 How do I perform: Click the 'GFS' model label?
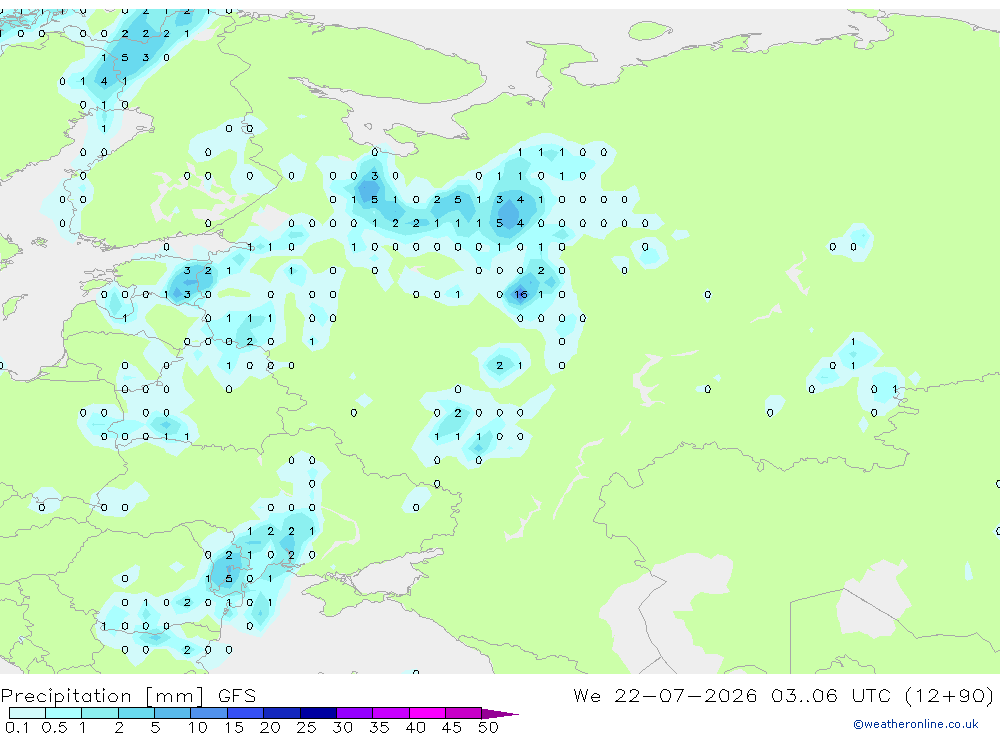[237, 695]
